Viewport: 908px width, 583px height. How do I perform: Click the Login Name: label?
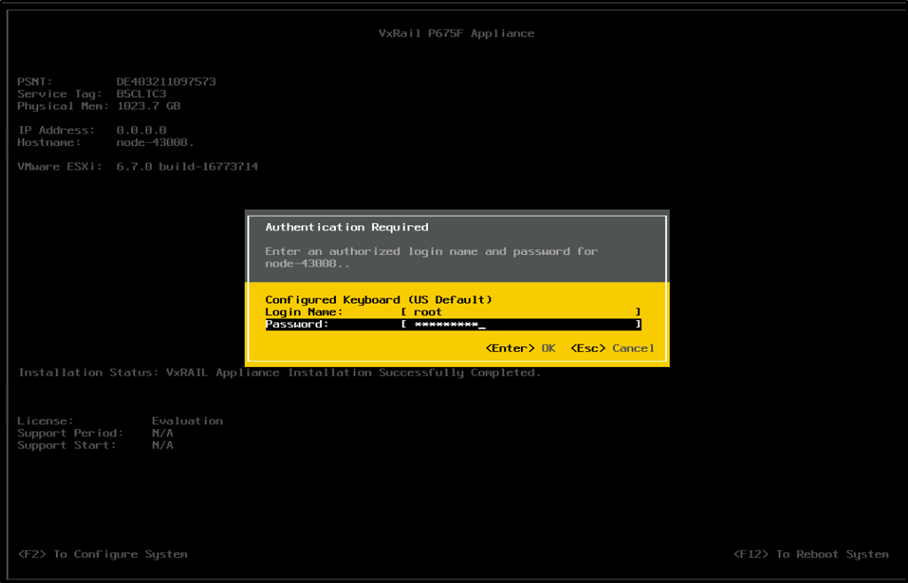(x=304, y=312)
